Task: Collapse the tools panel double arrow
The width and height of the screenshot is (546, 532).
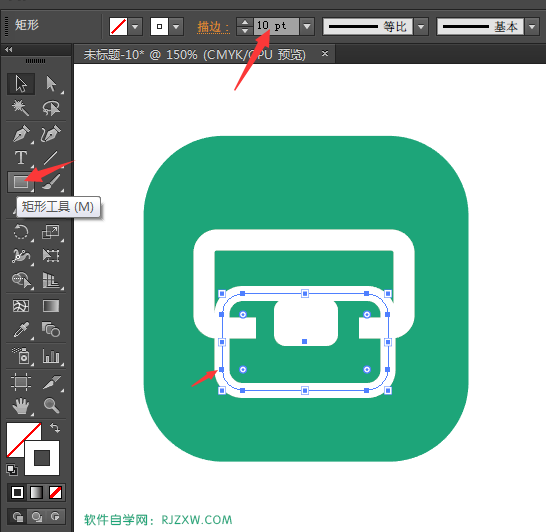Action: click(x=9, y=49)
